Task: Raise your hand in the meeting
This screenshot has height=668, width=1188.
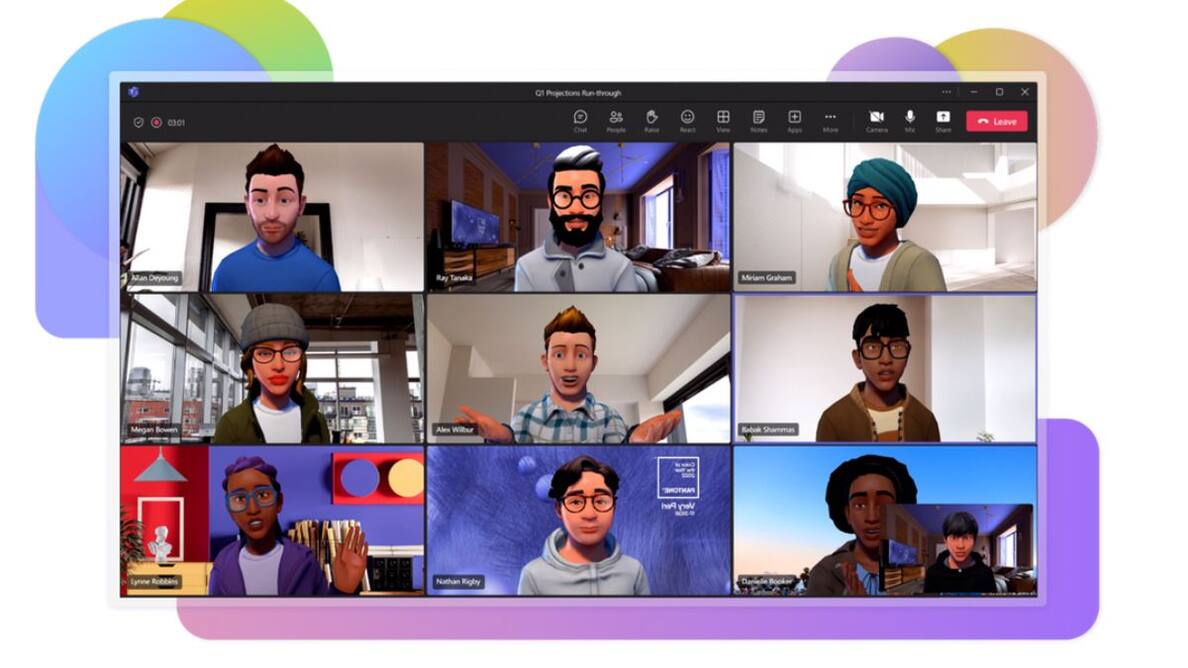Action: pos(652,120)
